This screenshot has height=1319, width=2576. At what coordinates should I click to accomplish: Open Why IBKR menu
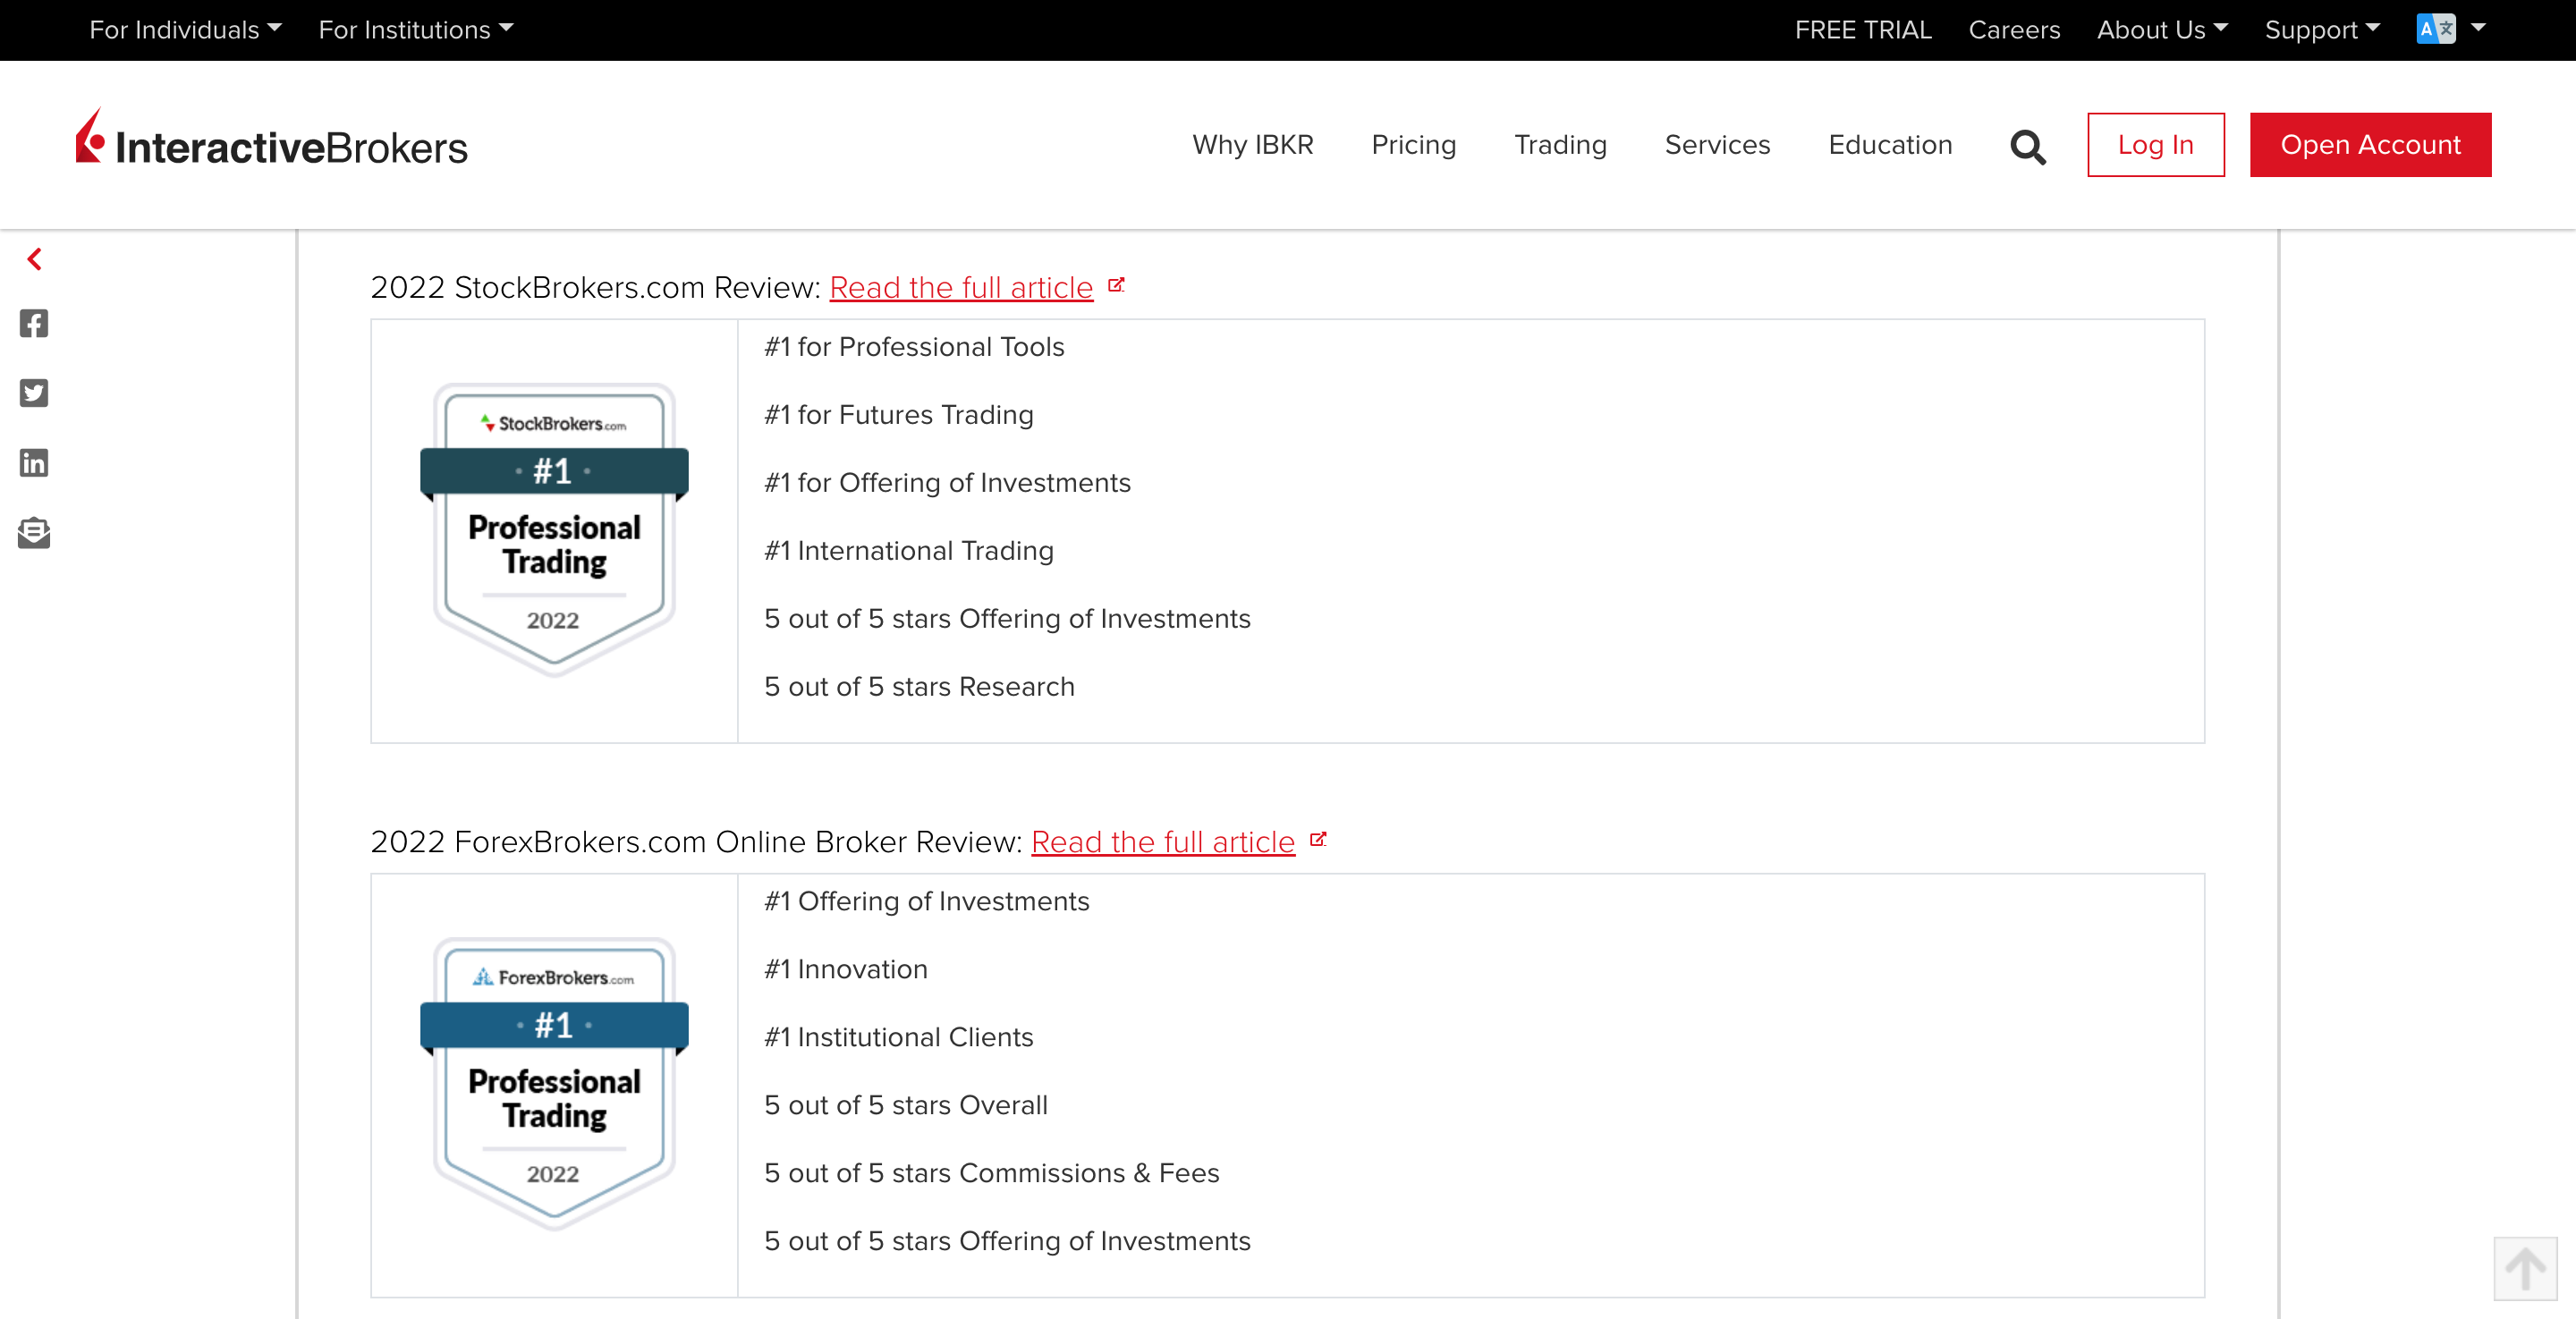click(x=1252, y=145)
